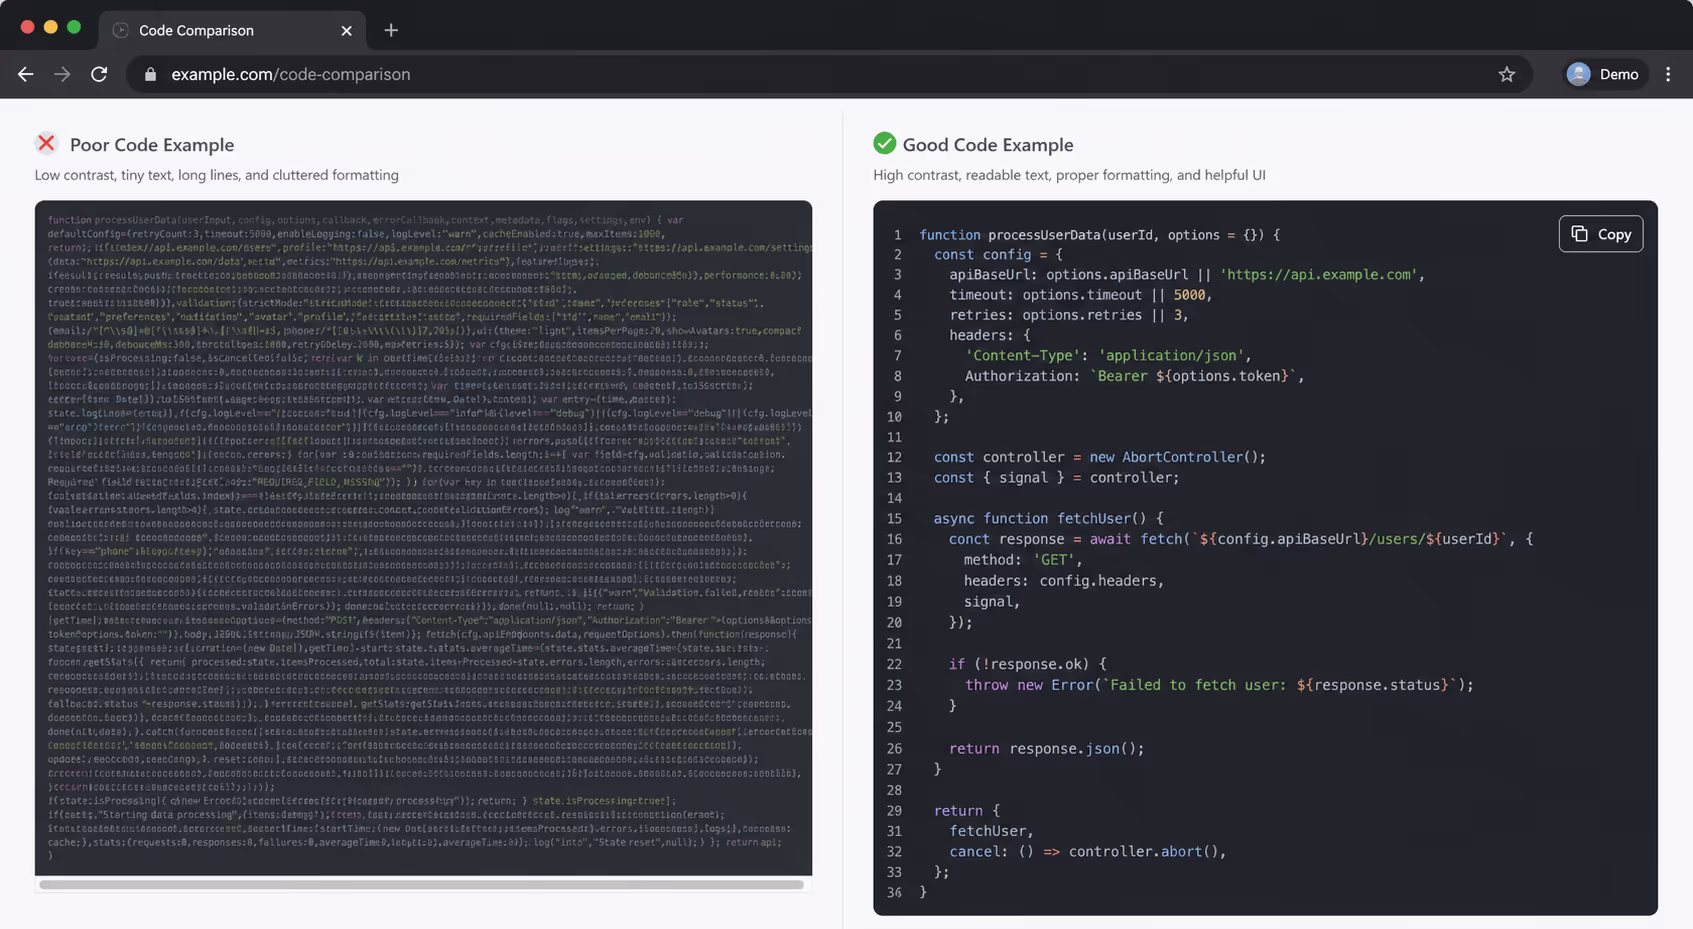Click the 'async function fetchUser()' line
Image resolution: width=1693 pixels, height=929 pixels.
1049,519
